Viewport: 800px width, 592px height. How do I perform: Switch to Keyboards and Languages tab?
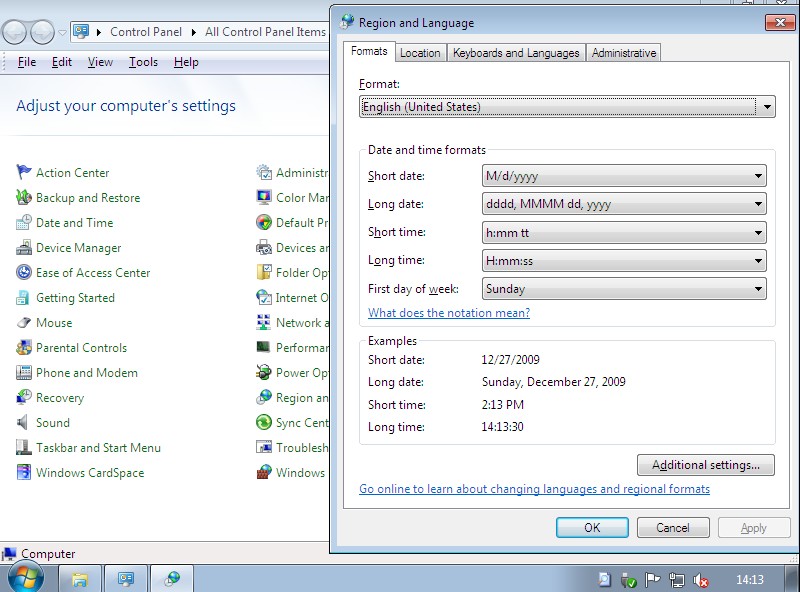coord(516,53)
